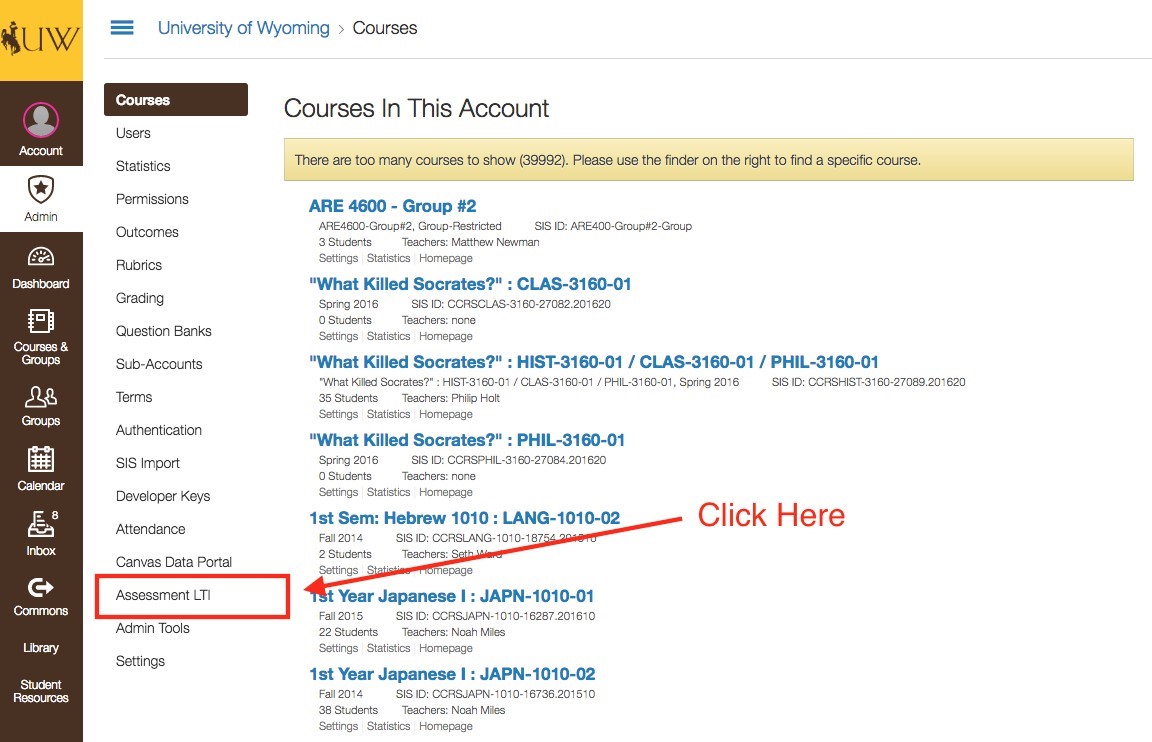
Task: Open the Inbox tray icon
Action: [41, 524]
